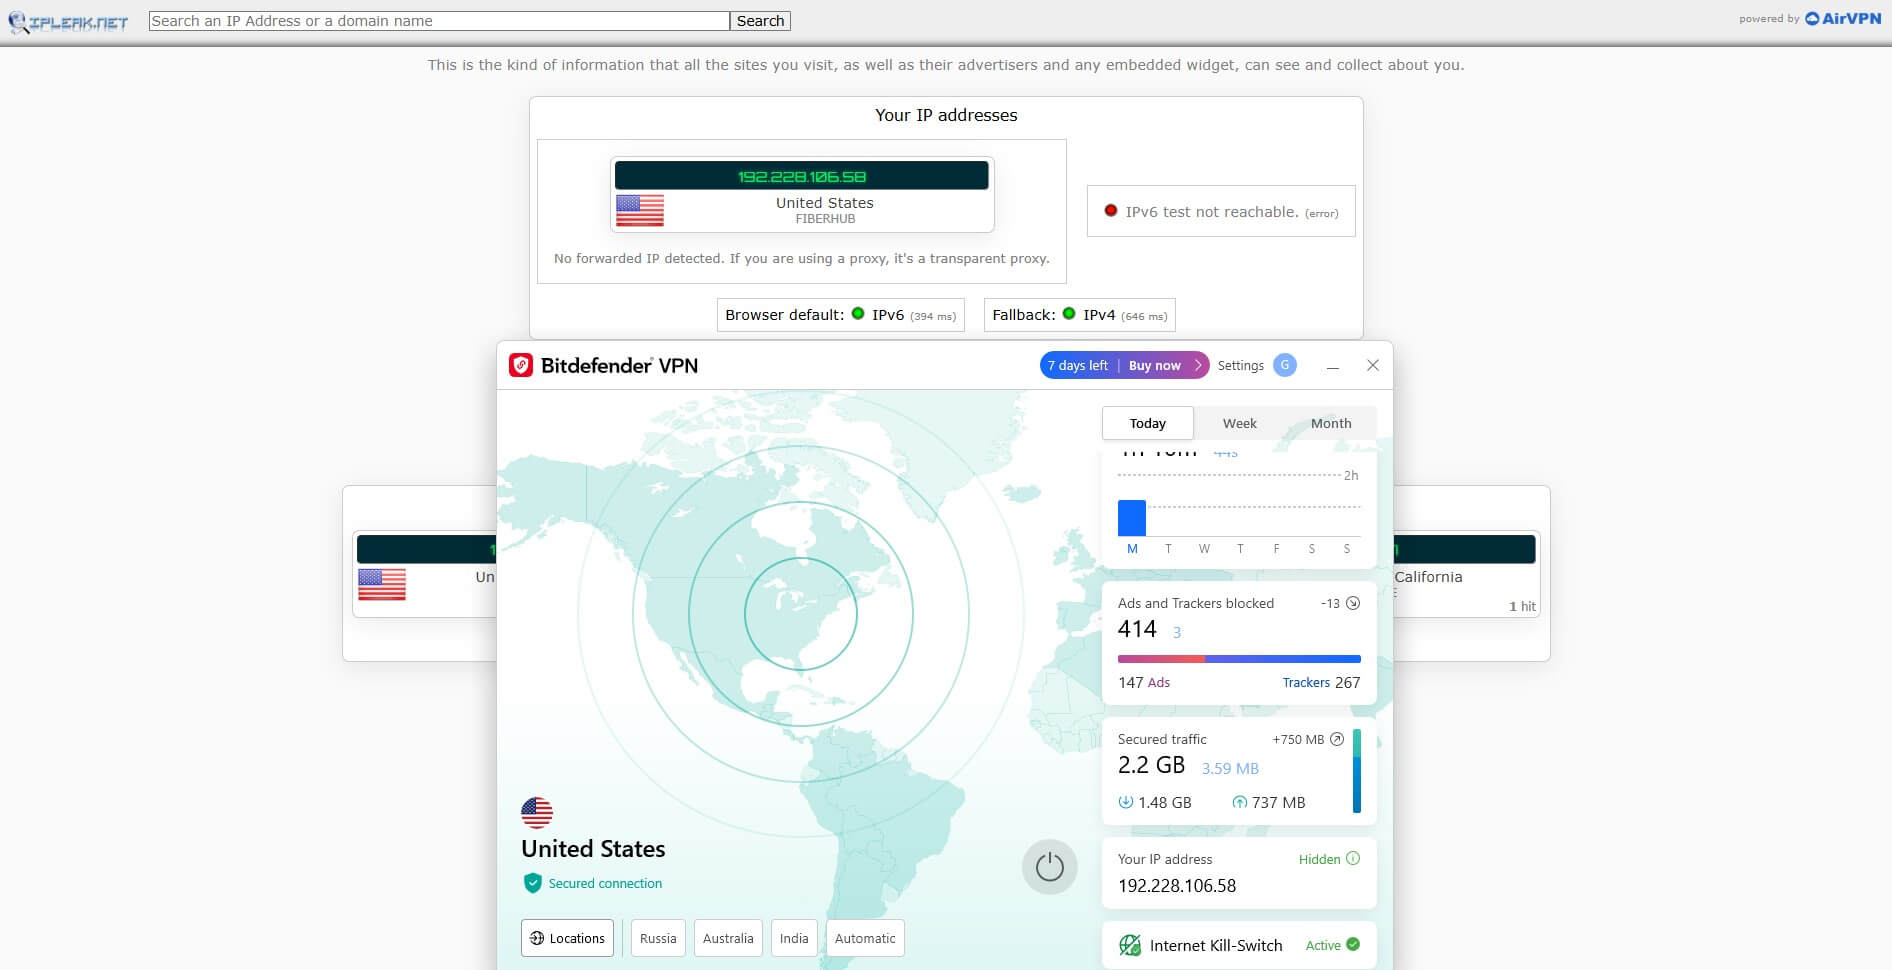
Task: Click the download arrow beside 1.48 GB
Action: pos(1124,802)
